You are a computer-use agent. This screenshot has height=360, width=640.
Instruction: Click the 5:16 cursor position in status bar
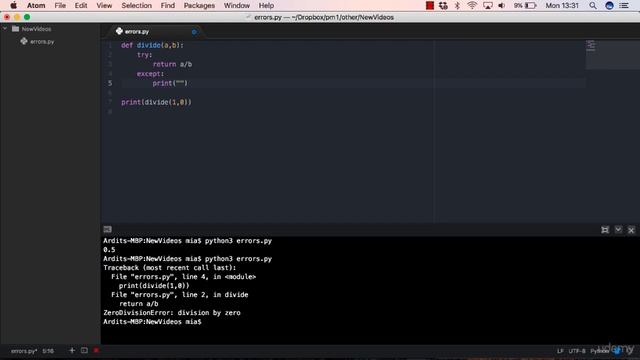click(x=48, y=351)
